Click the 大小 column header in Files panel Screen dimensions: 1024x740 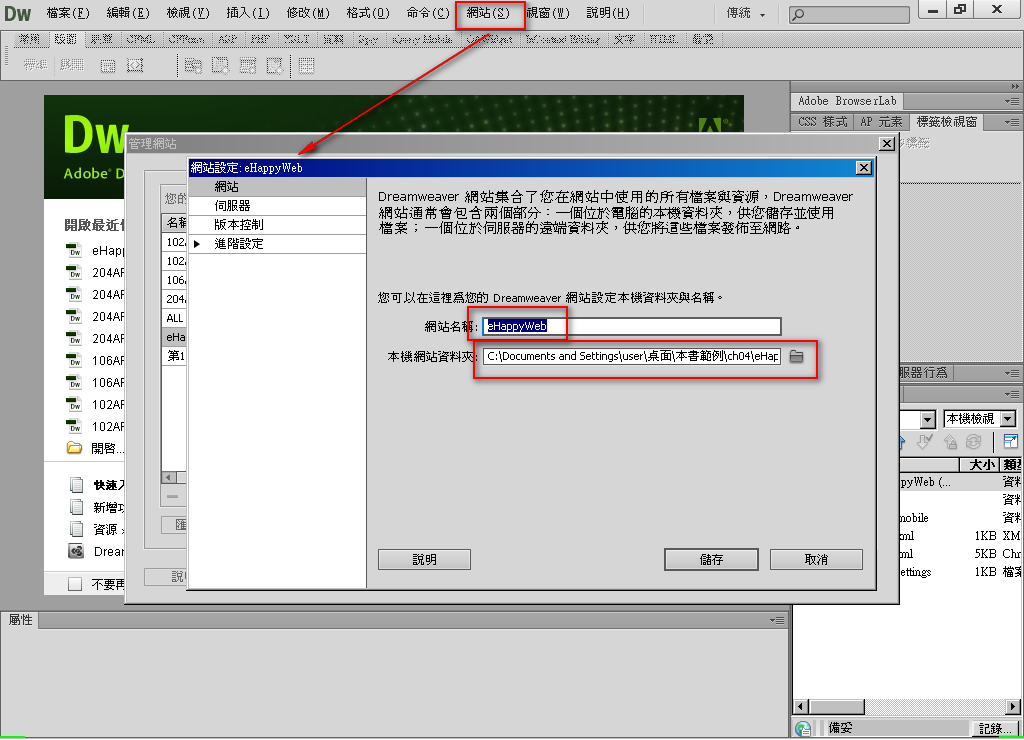(980, 465)
